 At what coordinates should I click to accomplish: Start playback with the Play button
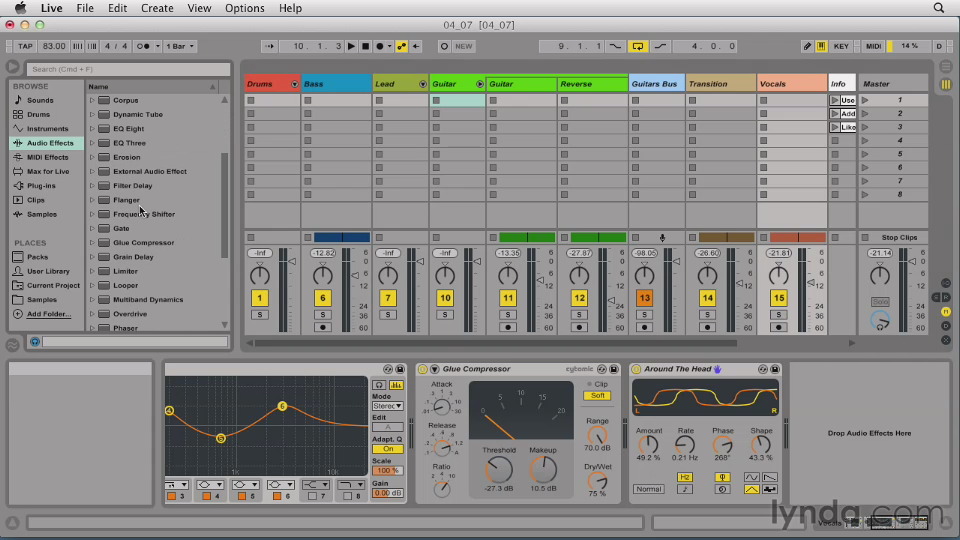(351, 46)
